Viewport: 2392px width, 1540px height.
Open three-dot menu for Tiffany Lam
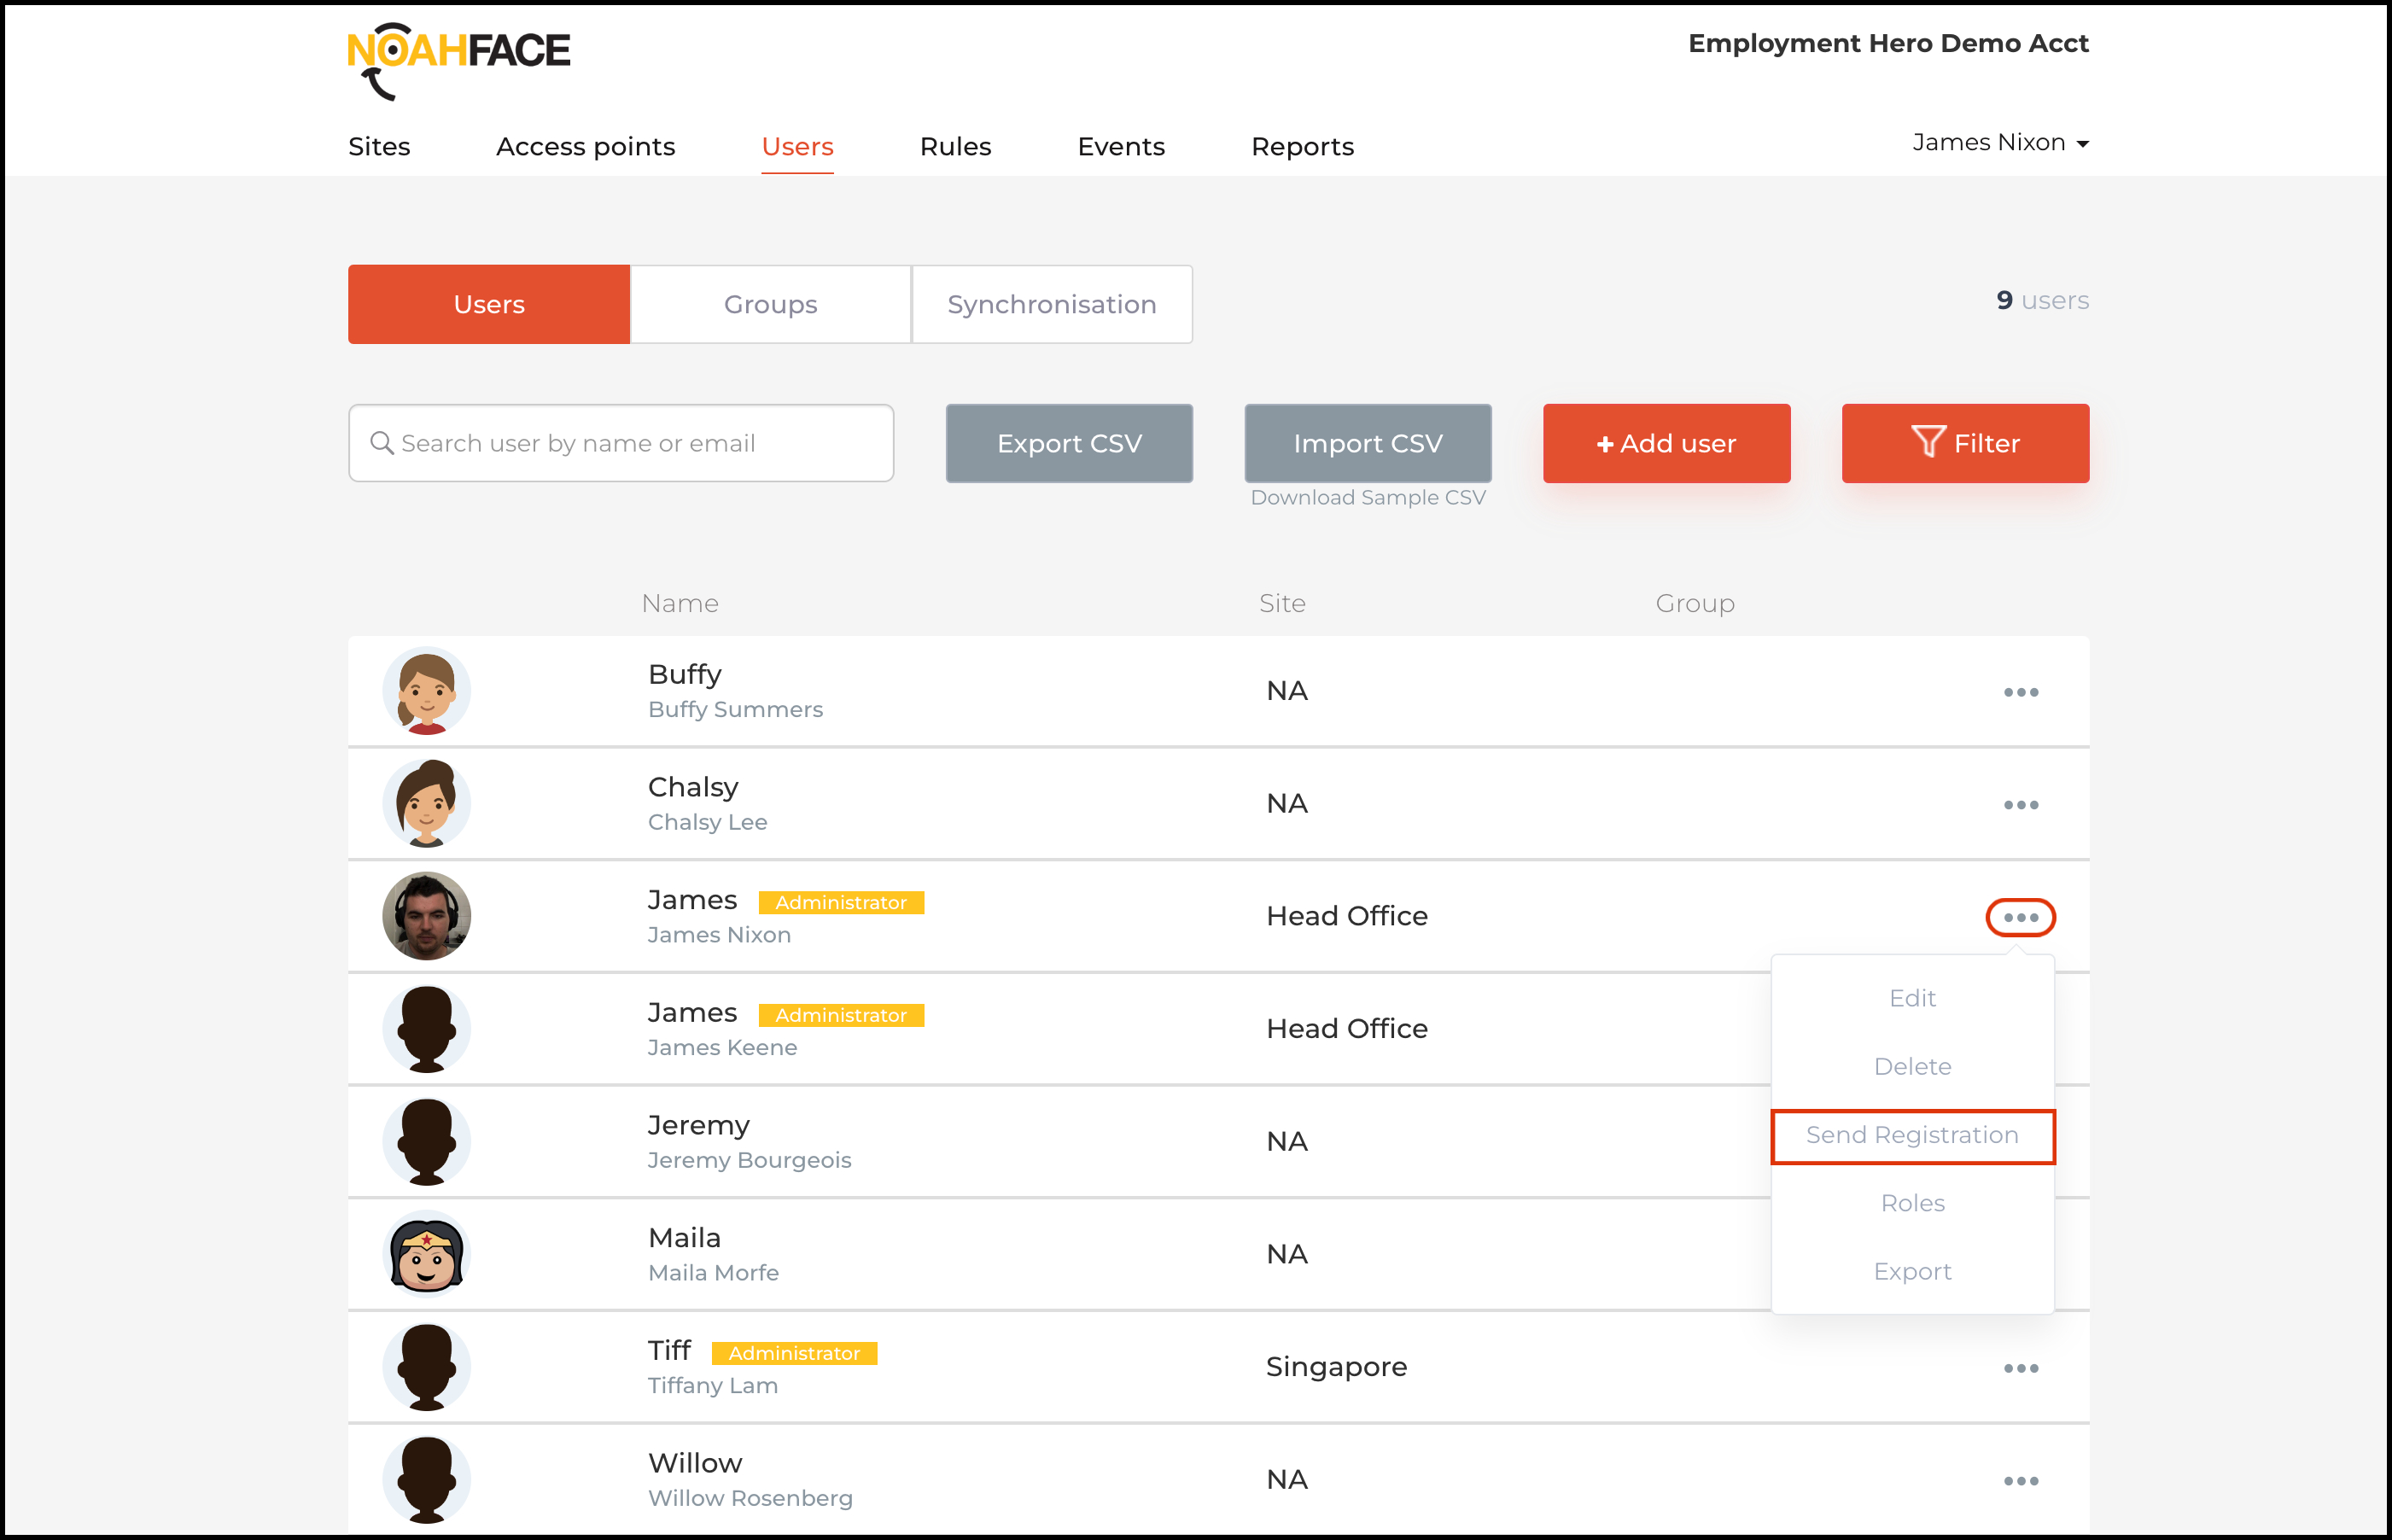point(2020,1368)
